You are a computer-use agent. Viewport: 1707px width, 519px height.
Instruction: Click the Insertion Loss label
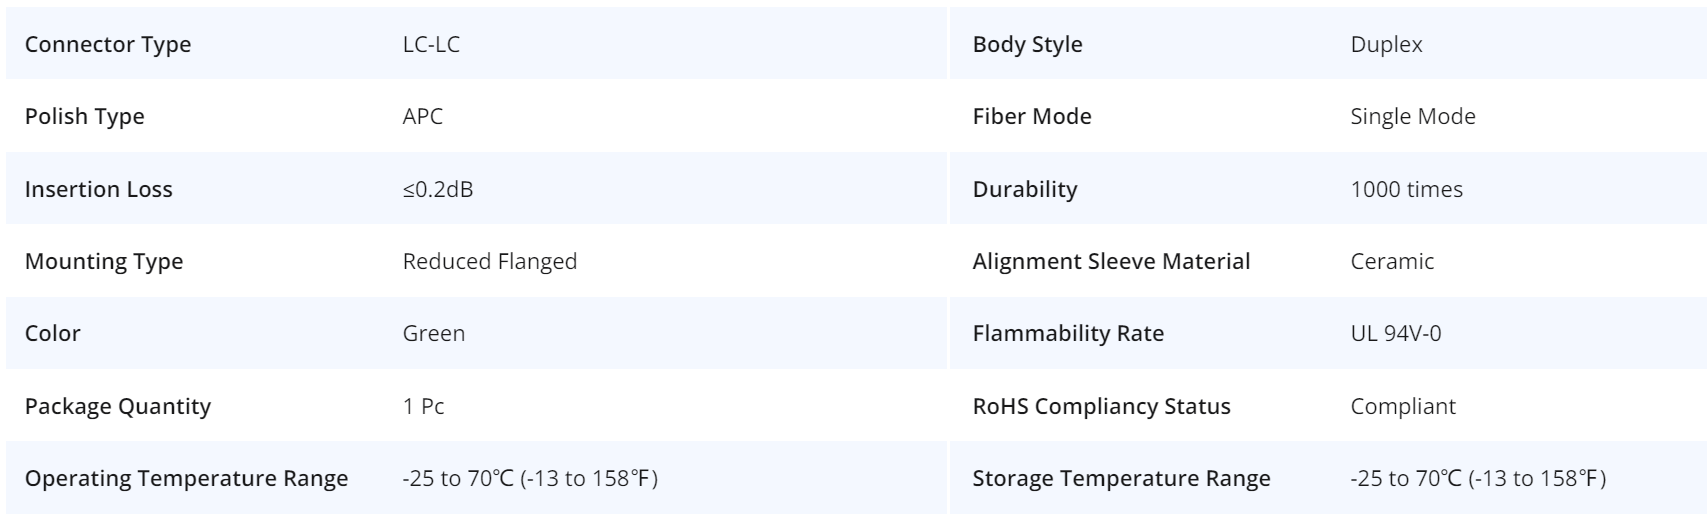pos(99,189)
